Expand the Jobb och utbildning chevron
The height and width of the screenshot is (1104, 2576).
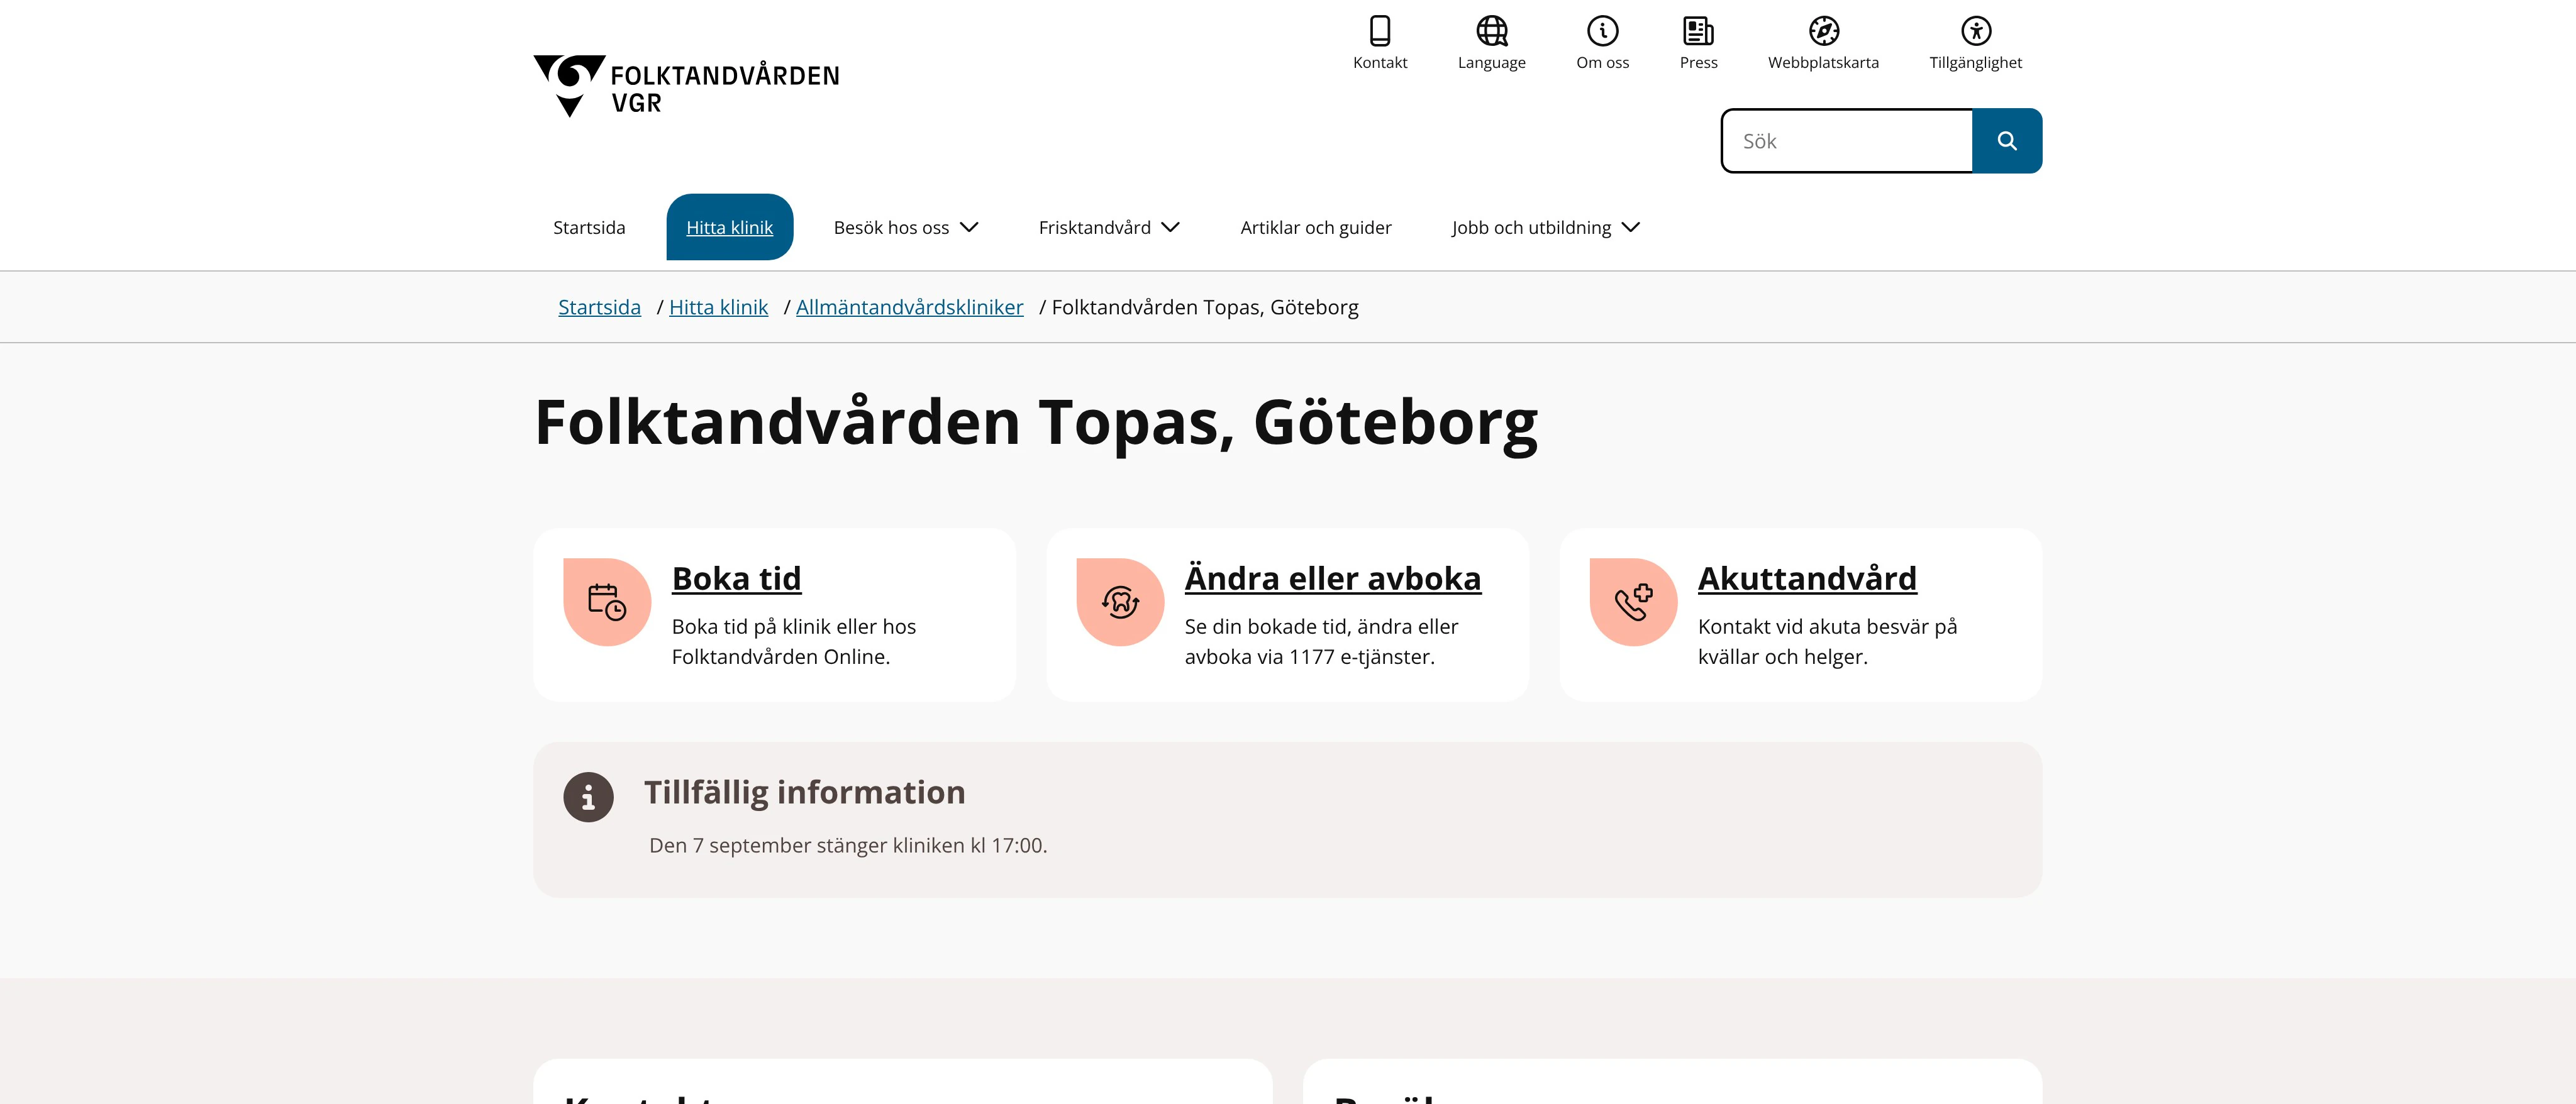1631,228
